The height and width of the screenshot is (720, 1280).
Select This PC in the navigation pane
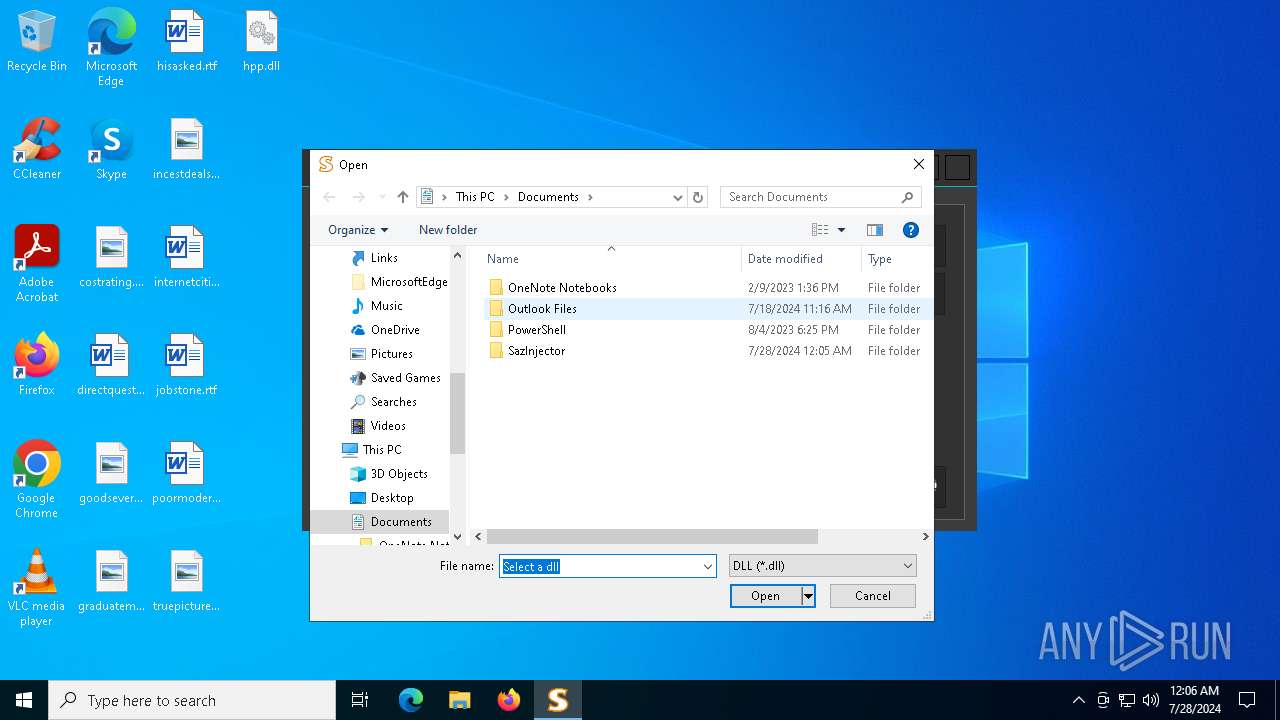[381, 450]
